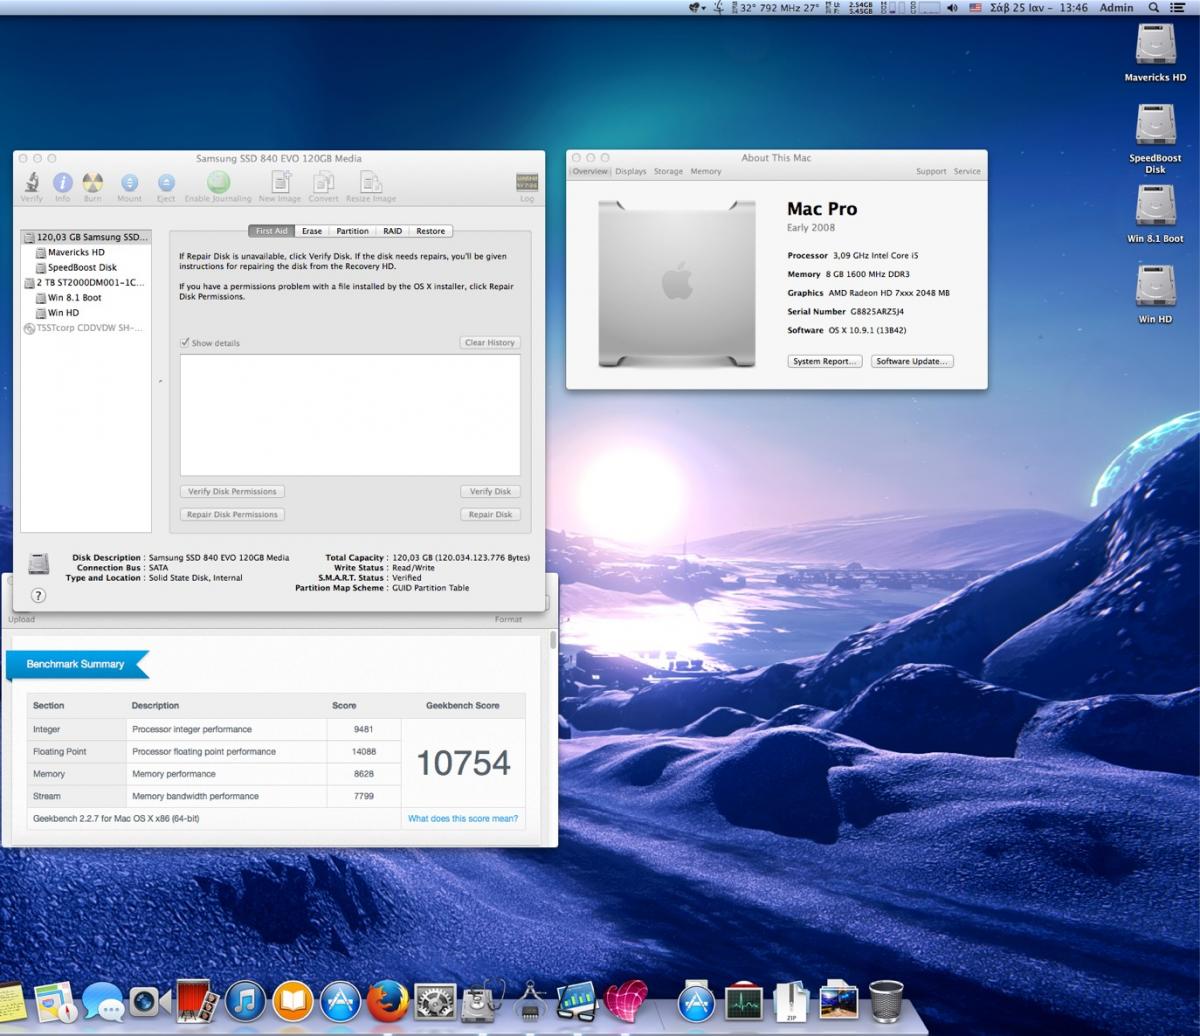Click the Verify microscope icon in Disk Utility
This screenshot has height=1036, width=1200.
pos(32,182)
